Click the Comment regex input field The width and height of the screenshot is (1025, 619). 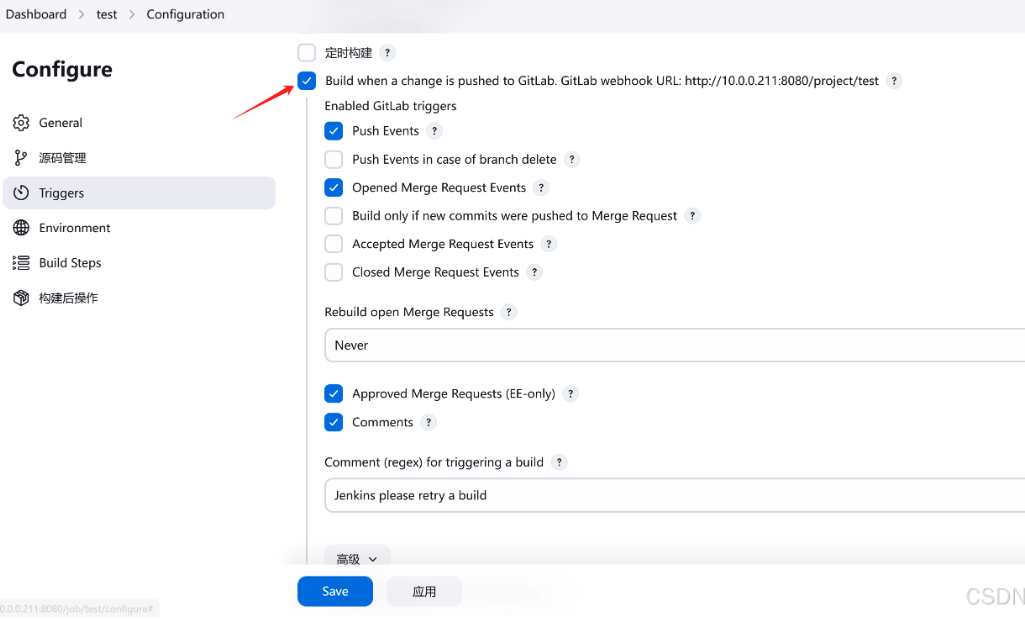coord(675,495)
